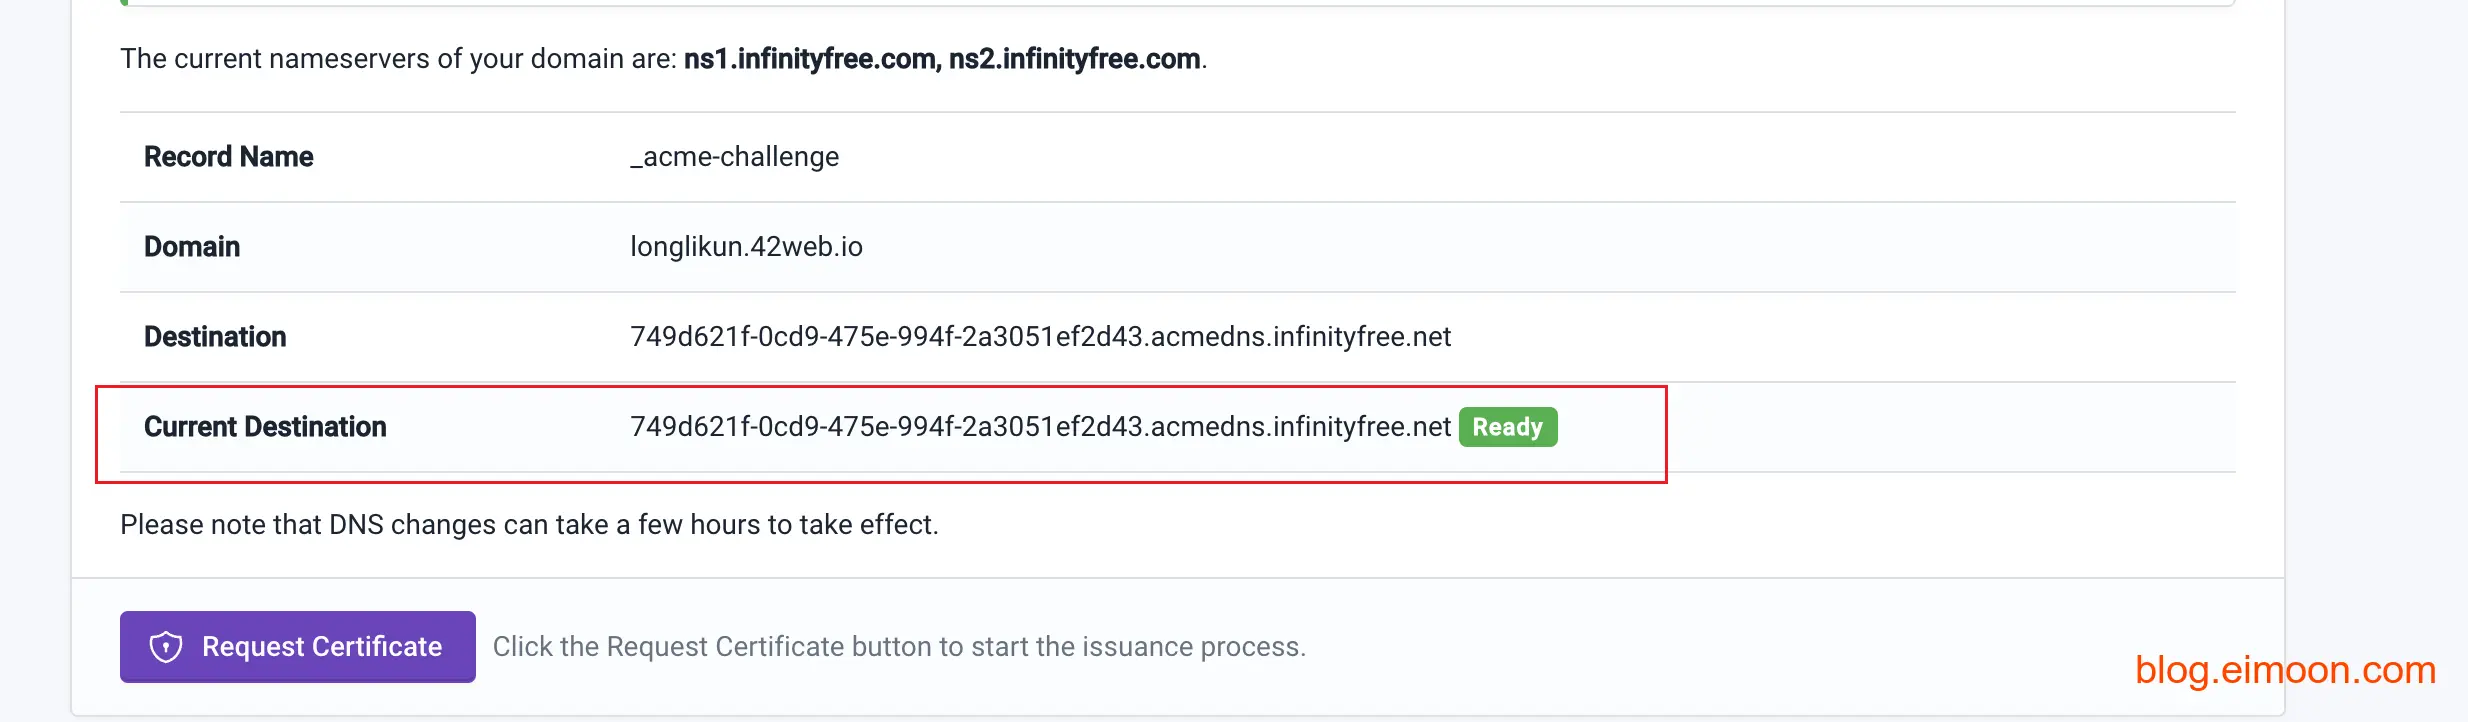The width and height of the screenshot is (2468, 722).
Task: Click the green Ready status badge
Action: [x=1507, y=427]
